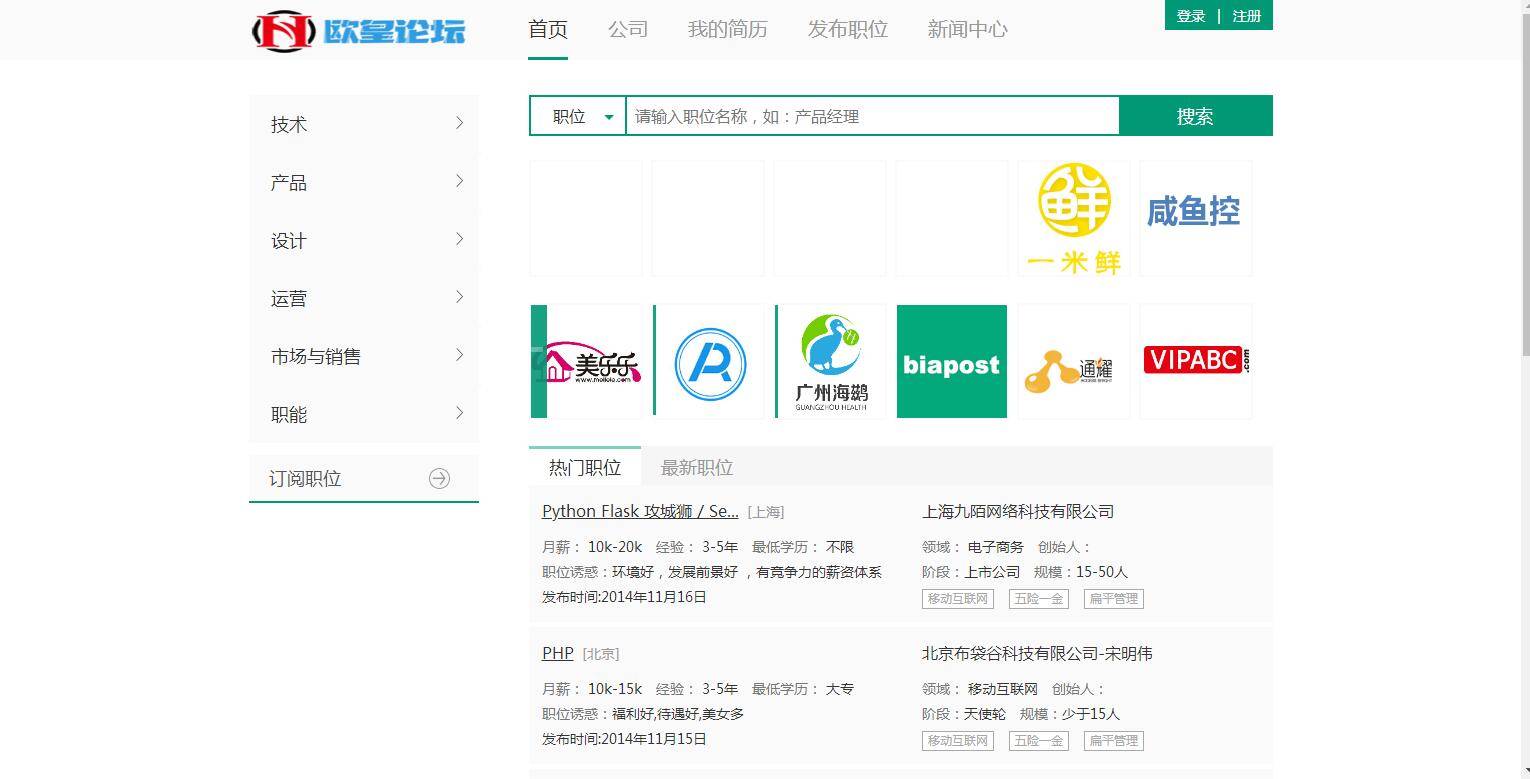Image resolution: width=1530 pixels, height=779 pixels.
Task: Click the 注册 link
Action: pos(1247,16)
